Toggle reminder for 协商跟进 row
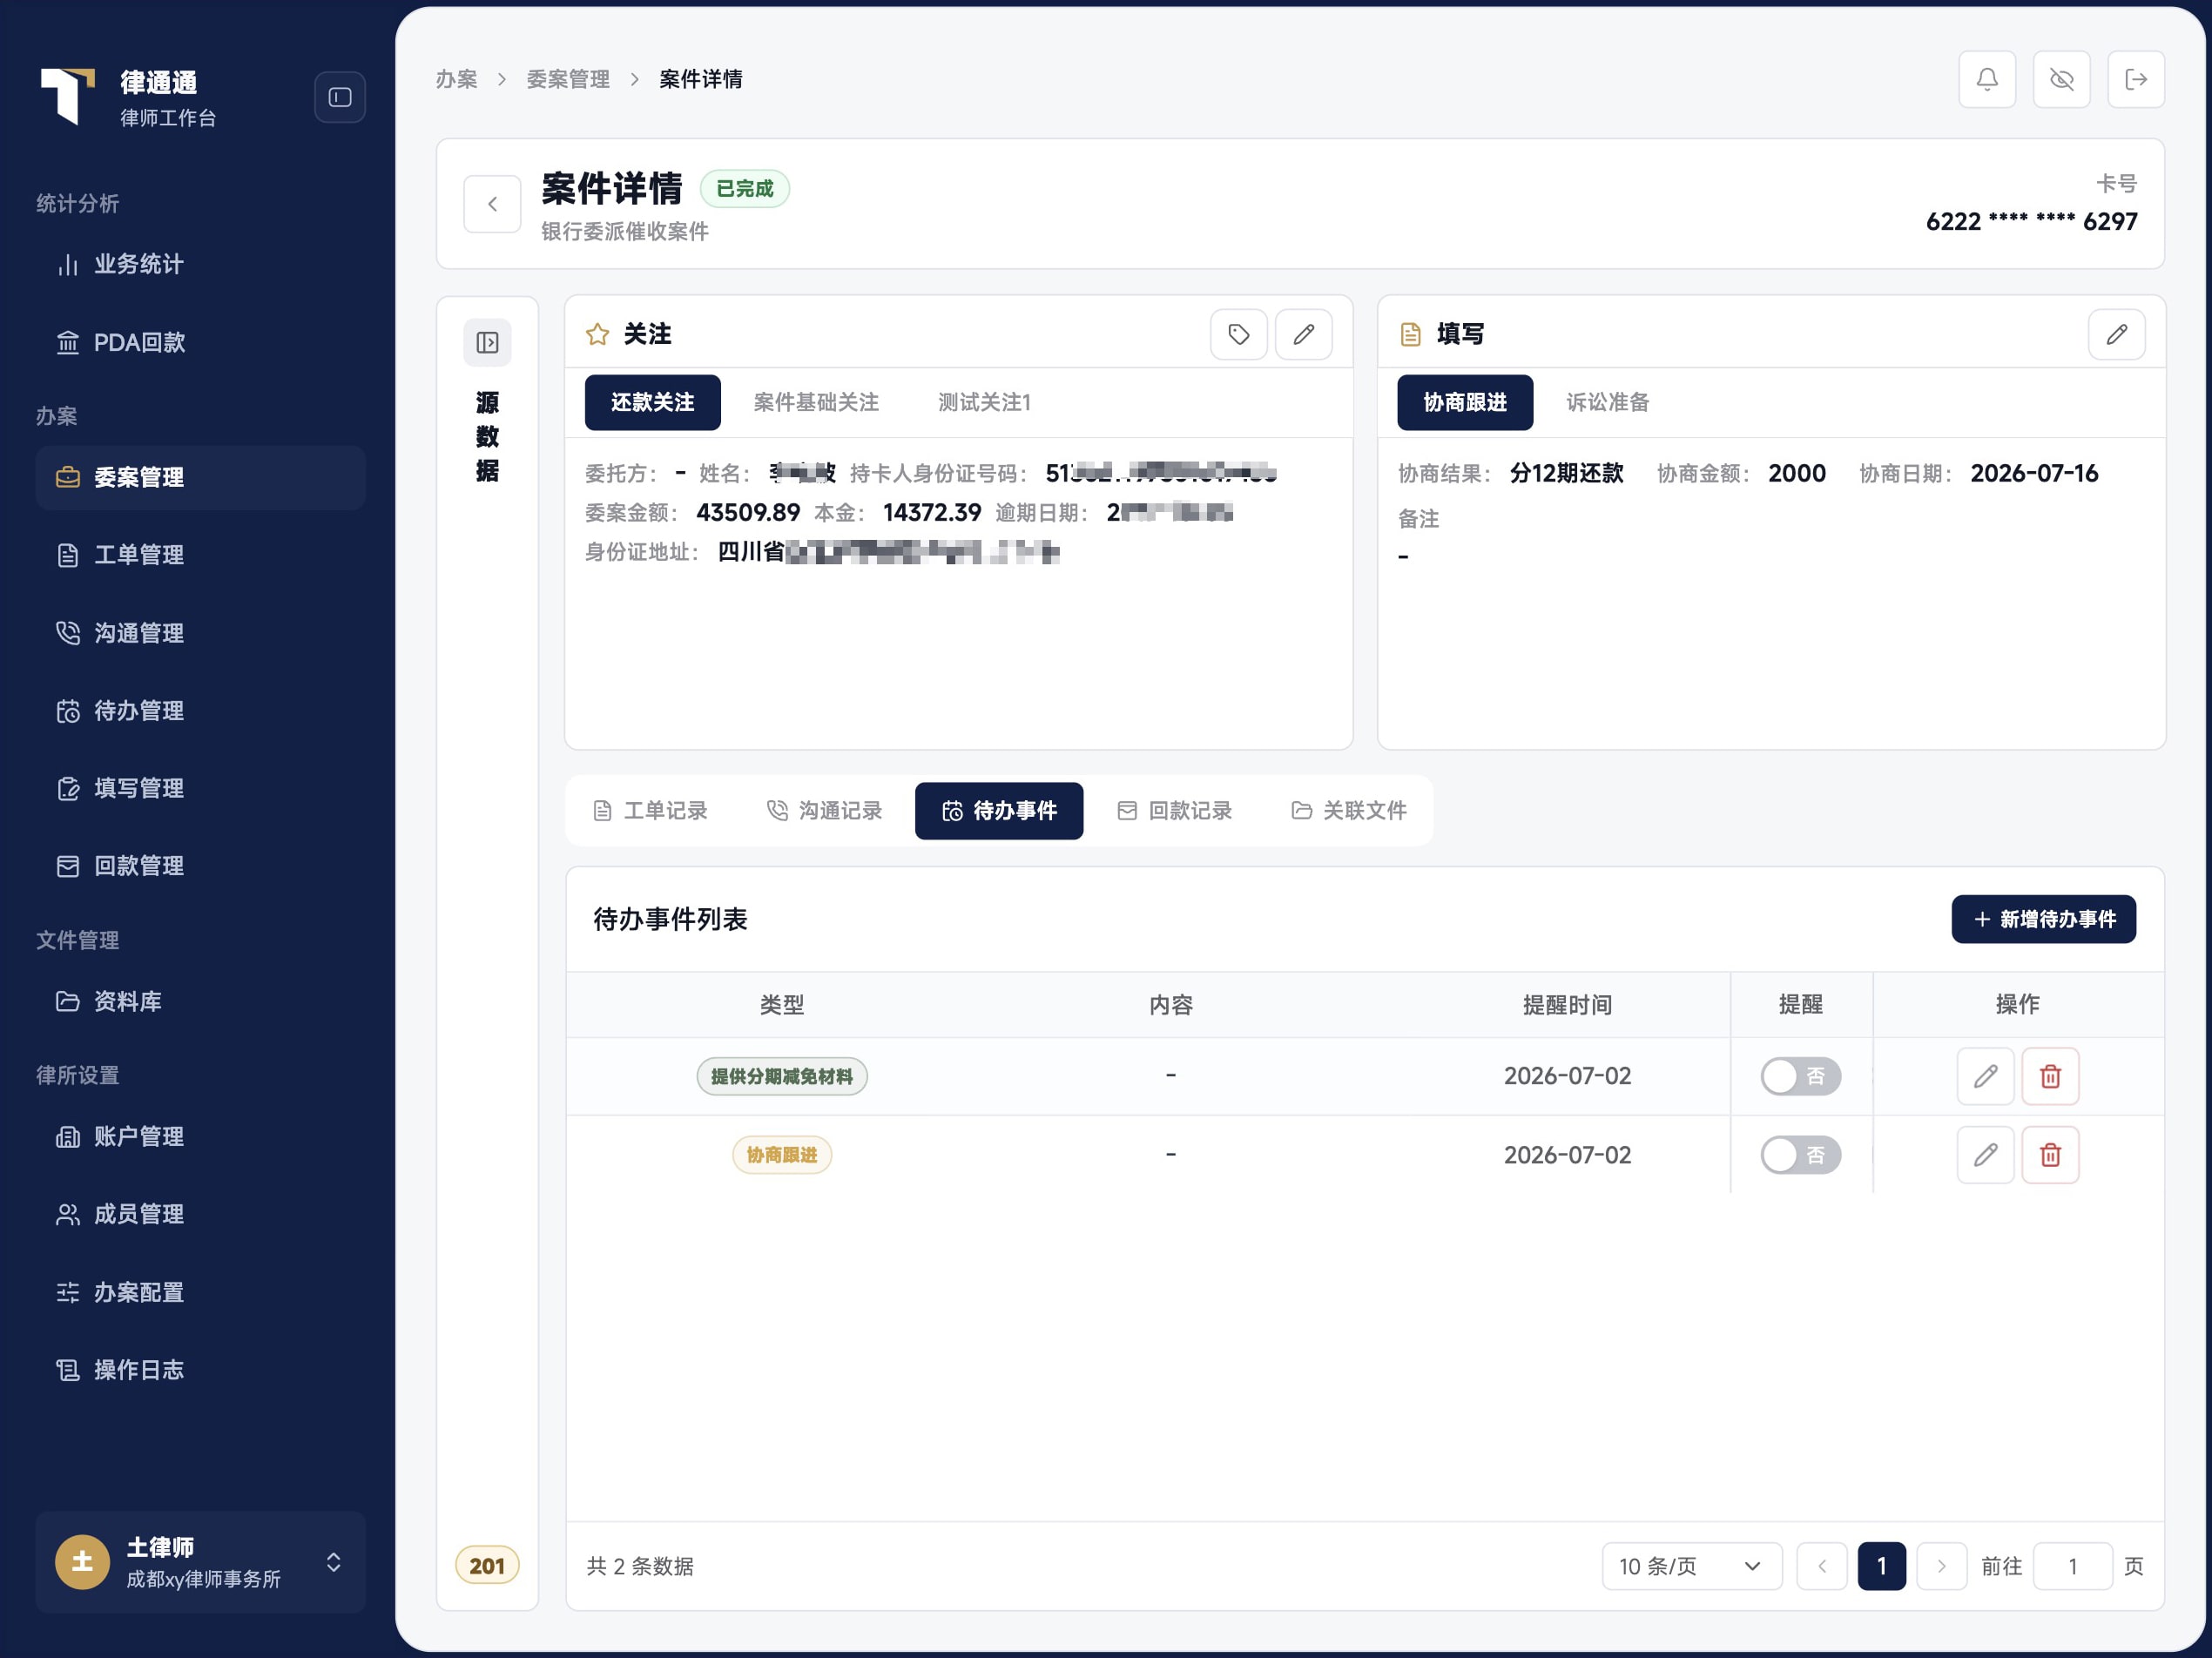Image resolution: width=2212 pixels, height=1658 pixels. coord(1800,1155)
